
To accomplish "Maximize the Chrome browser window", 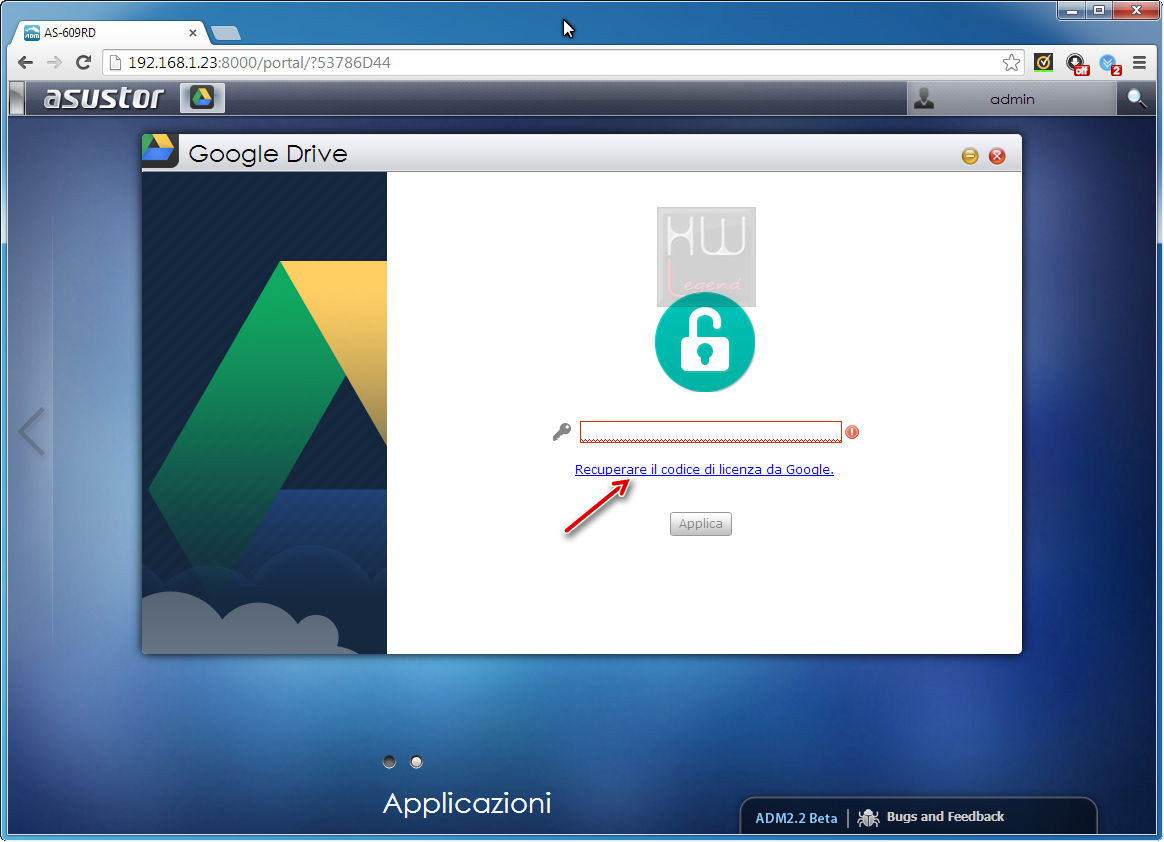I will pos(1099,10).
